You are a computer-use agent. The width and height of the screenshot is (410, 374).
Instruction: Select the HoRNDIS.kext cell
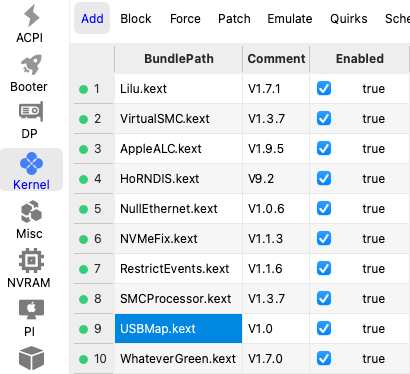[179, 179]
